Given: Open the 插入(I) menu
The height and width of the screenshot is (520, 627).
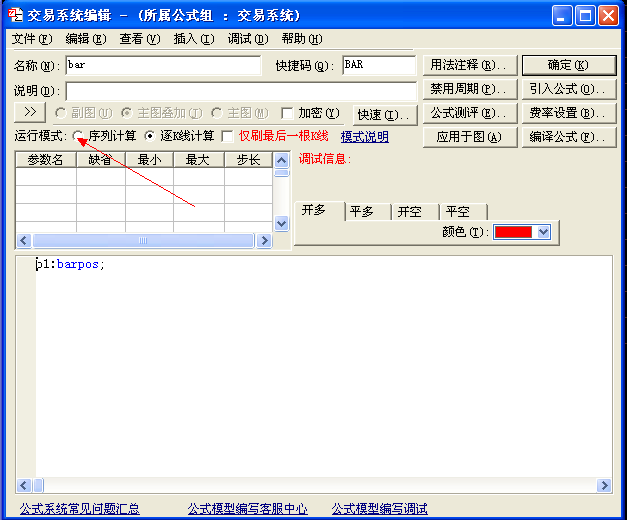Looking at the screenshot, I should point(194,39).
